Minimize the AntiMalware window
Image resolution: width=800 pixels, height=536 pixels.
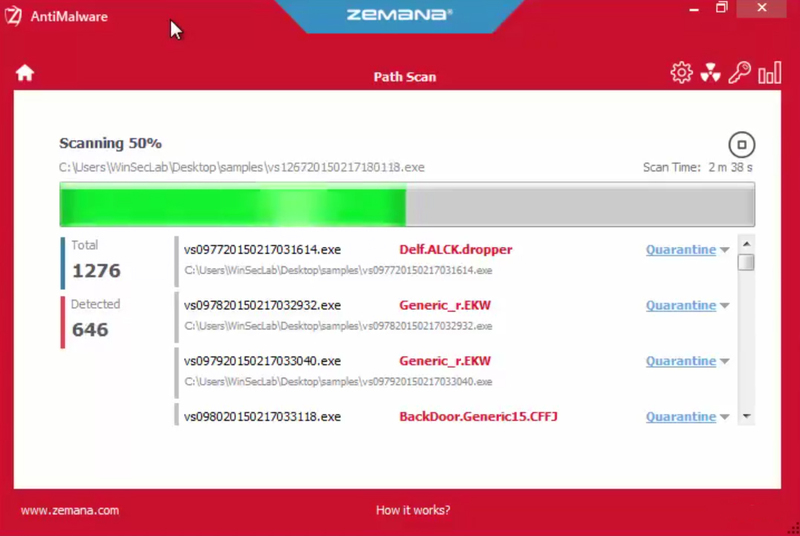[693, 9]
